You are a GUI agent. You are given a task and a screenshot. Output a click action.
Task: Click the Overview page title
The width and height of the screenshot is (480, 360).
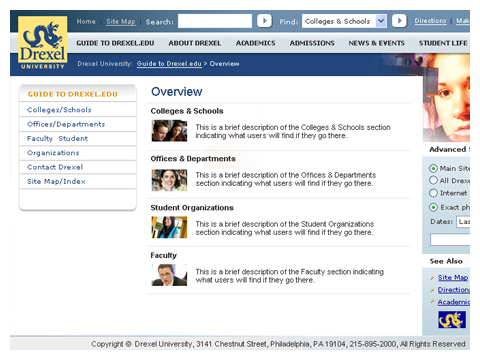click(x=177, y=92)
